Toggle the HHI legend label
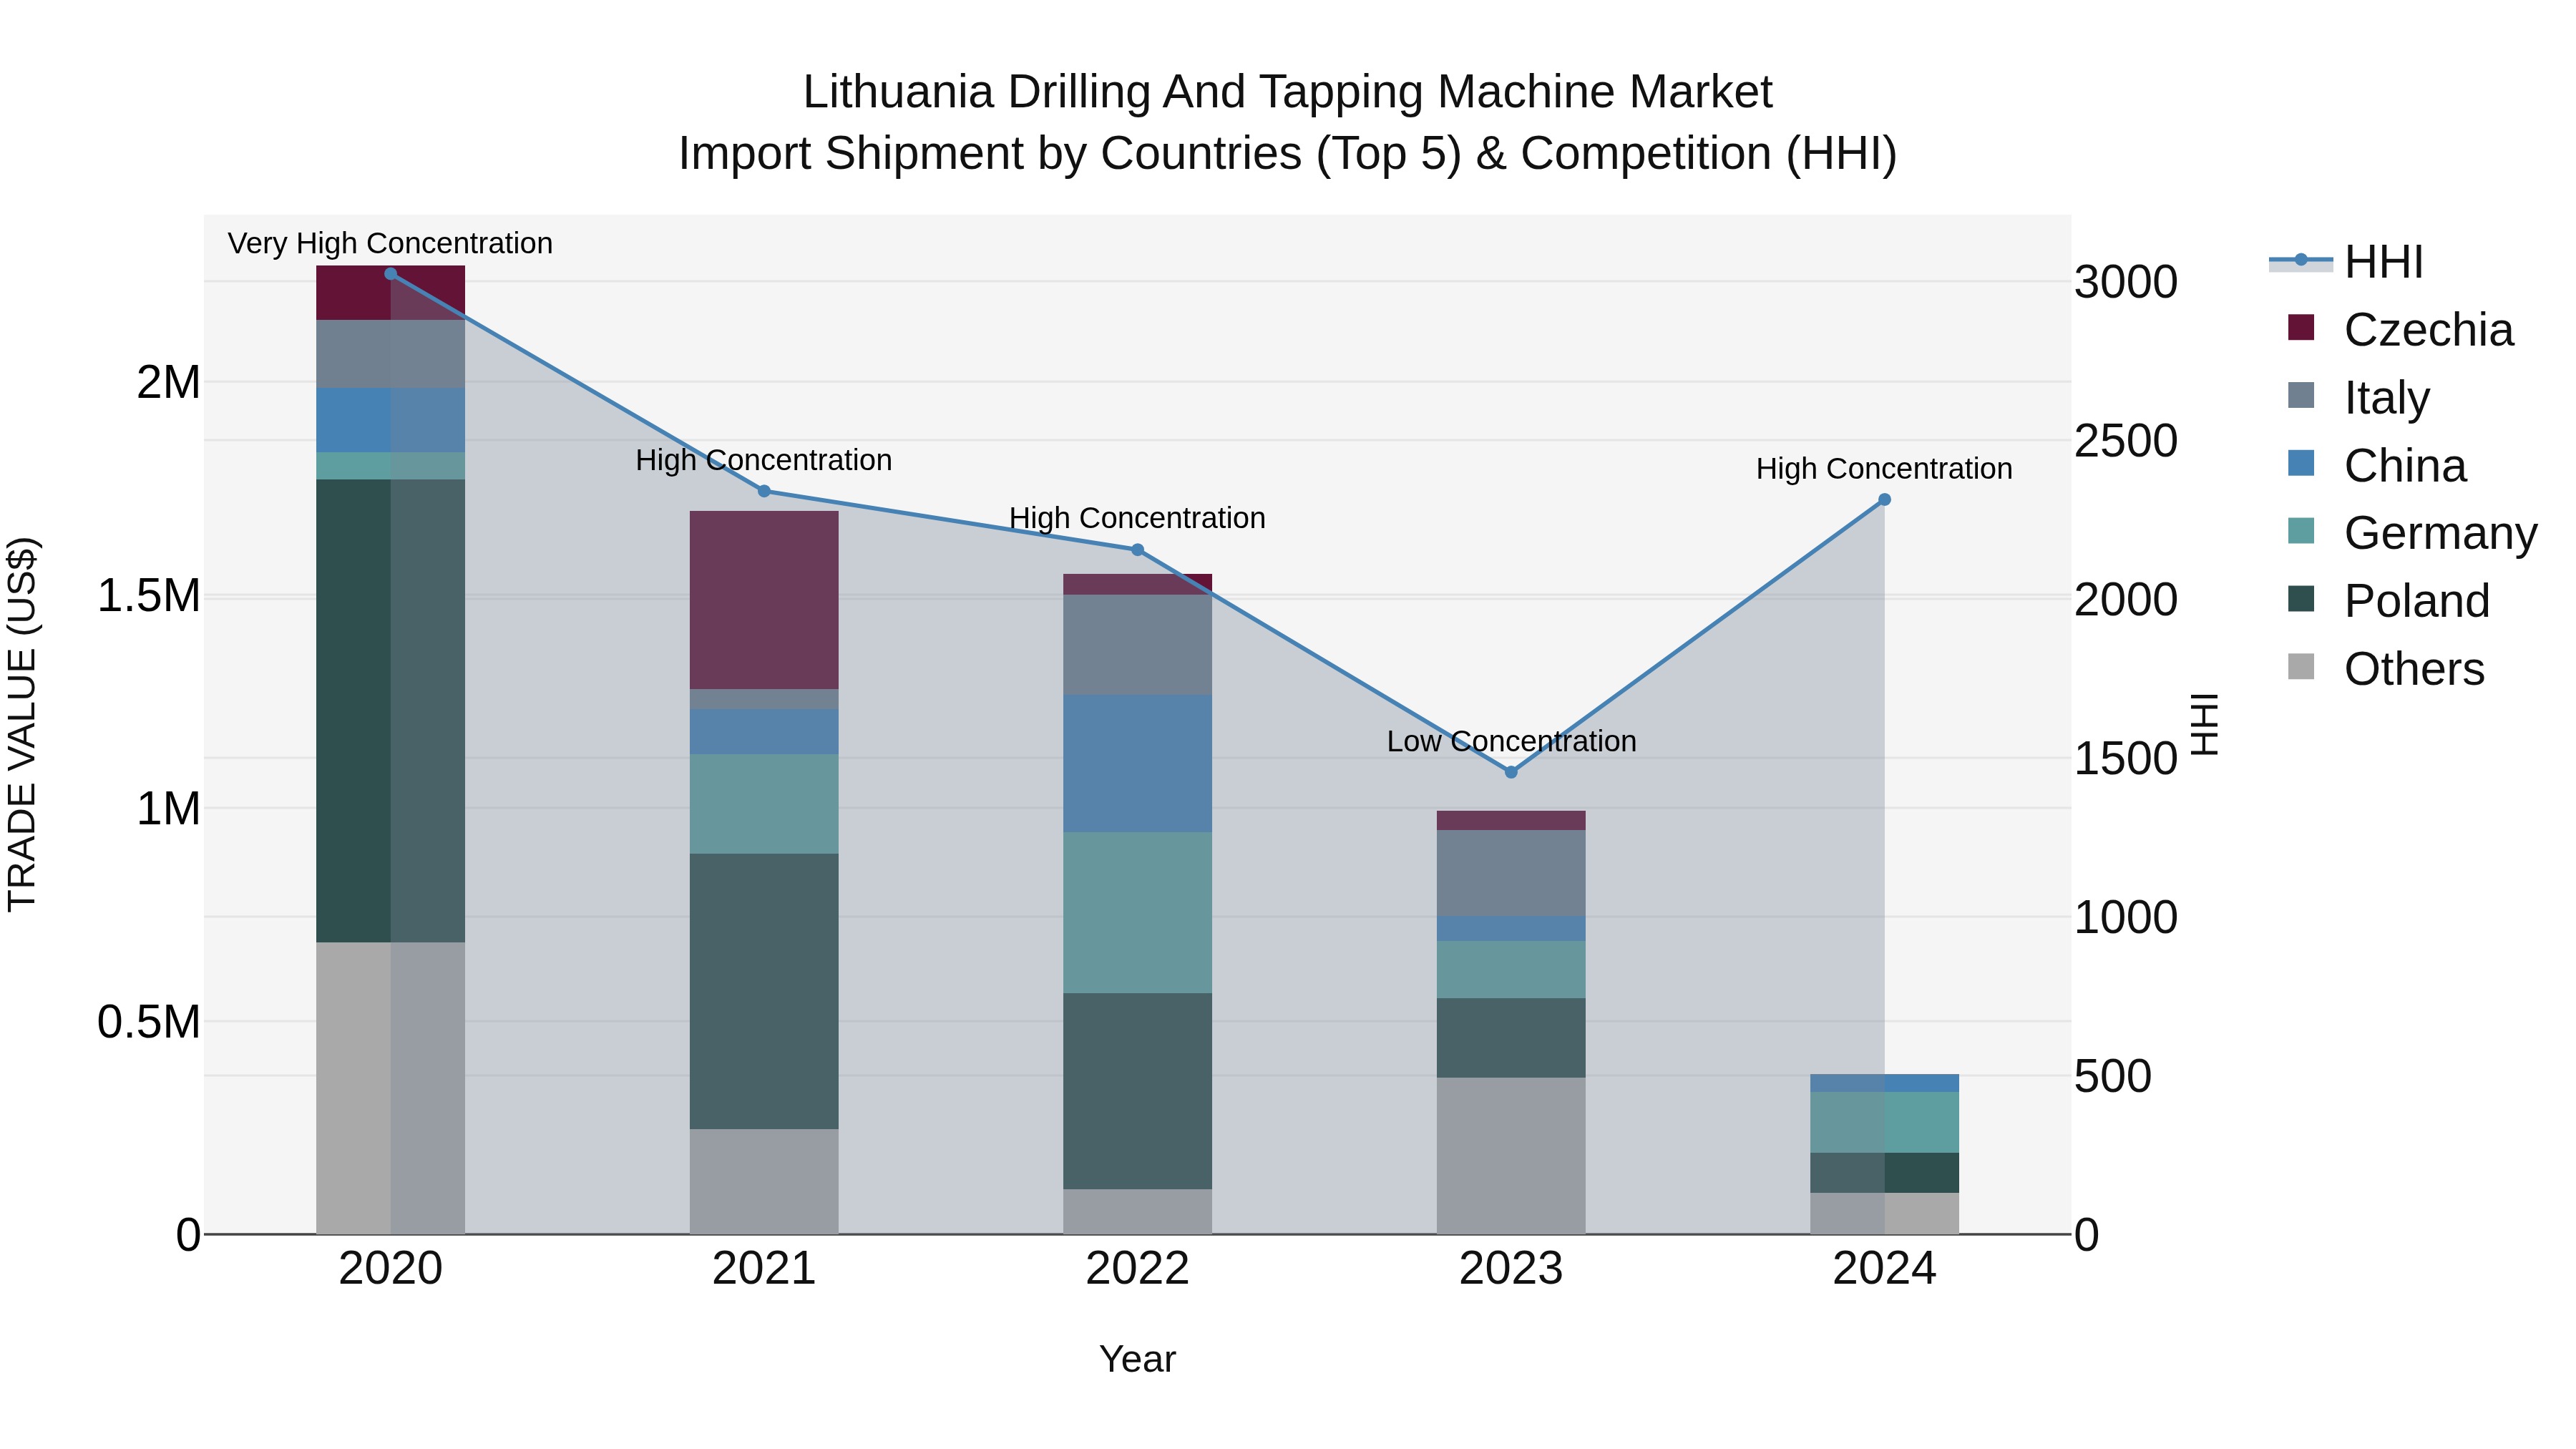 [x=2384, y=262]
